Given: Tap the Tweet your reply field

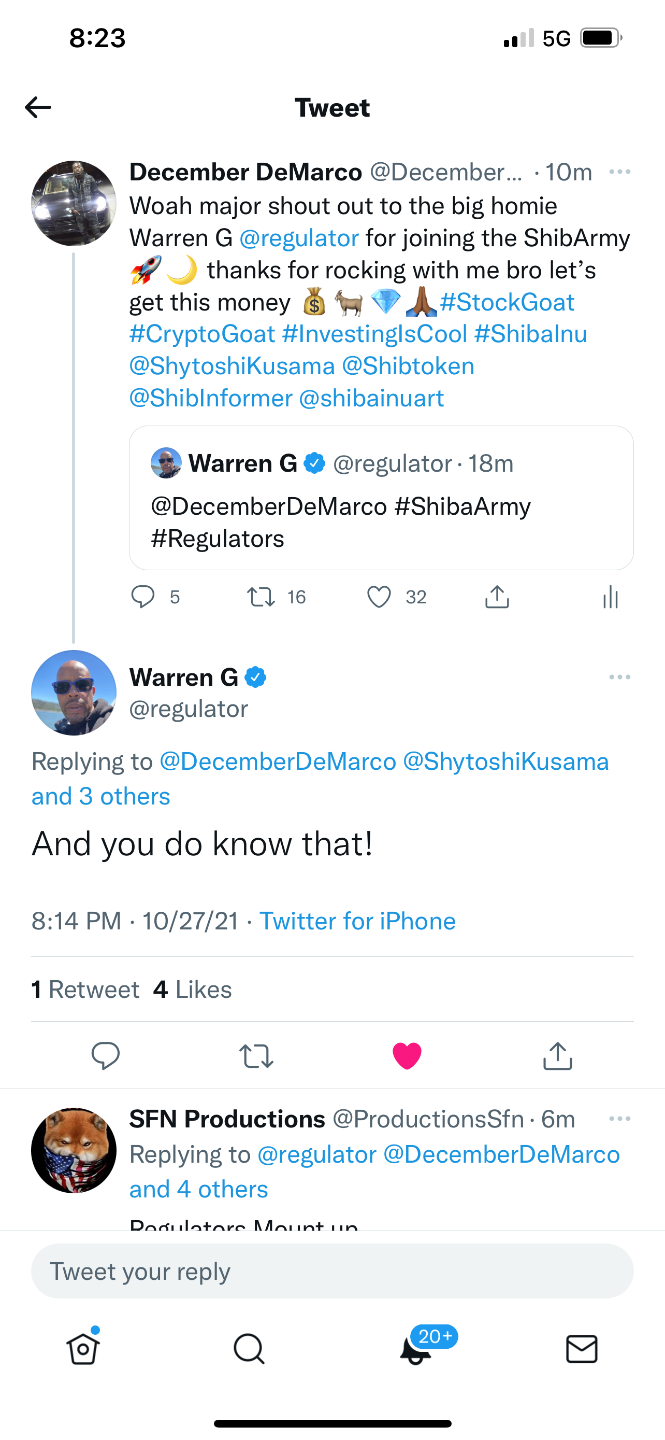Looking at the screenshot, I should [x=332, y=1272].
